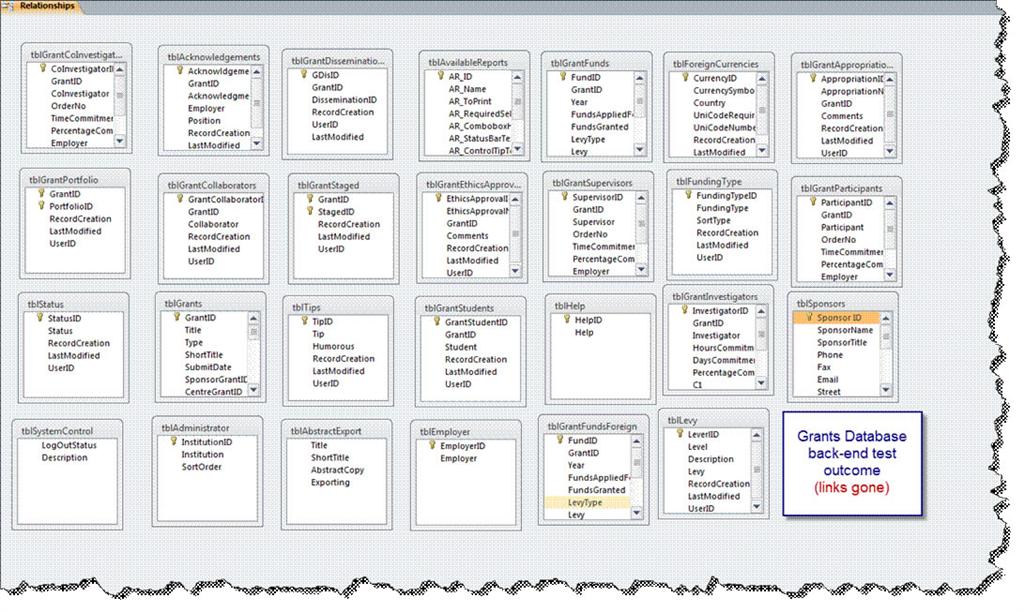Viewport: 1024px width, 612px height.
Task: Click the key icon beside TipID
Action: [x=304, y=321]
